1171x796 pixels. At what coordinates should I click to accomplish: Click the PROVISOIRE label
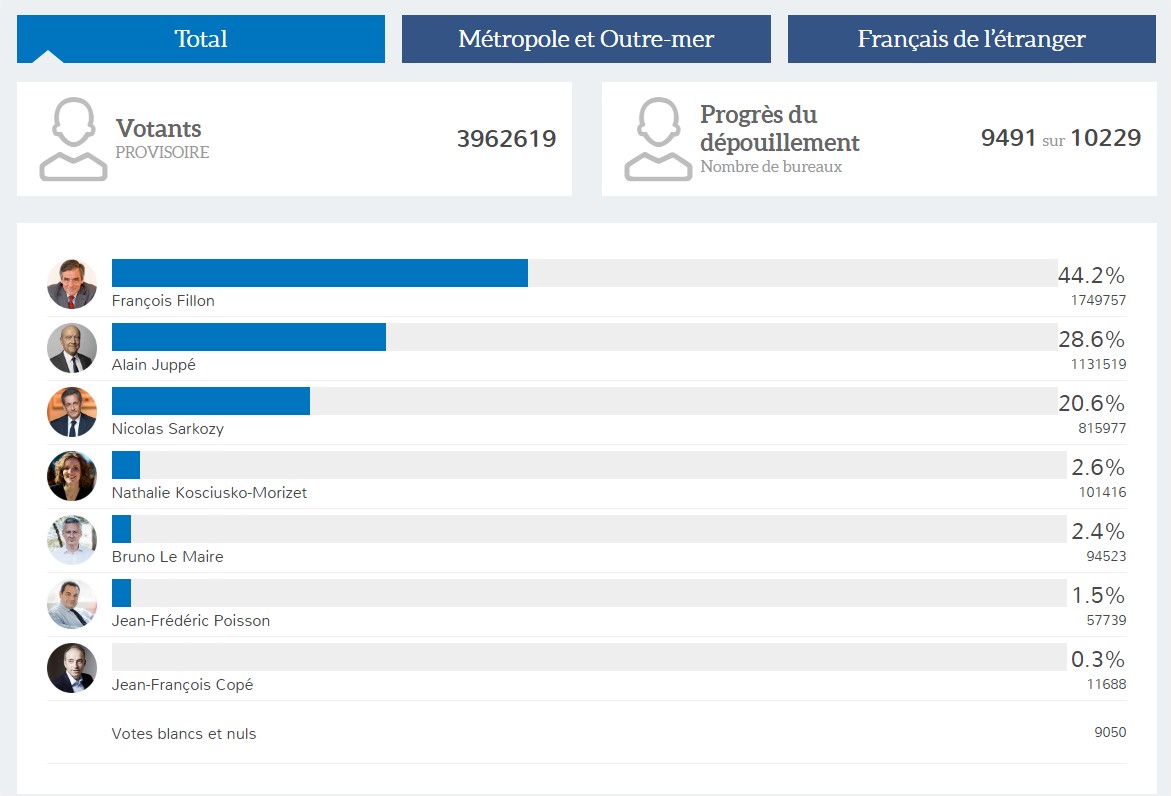tap(162, 152)
